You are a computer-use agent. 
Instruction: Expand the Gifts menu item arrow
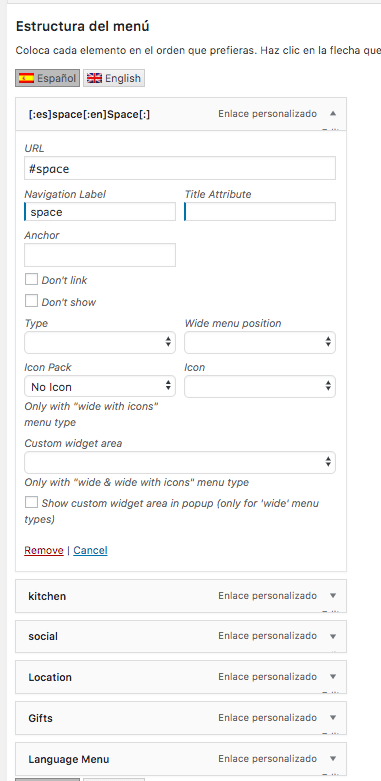tap(333, 718)
